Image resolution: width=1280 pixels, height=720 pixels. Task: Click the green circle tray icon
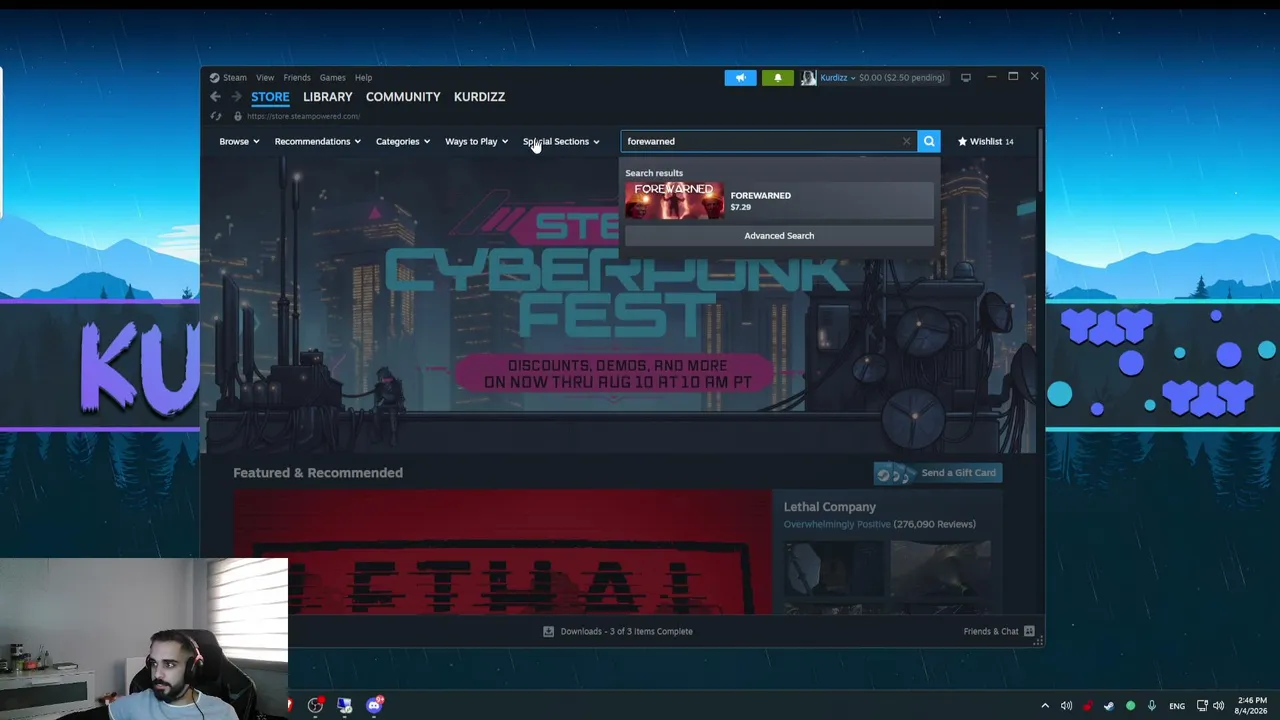[x=1130, y=706]
